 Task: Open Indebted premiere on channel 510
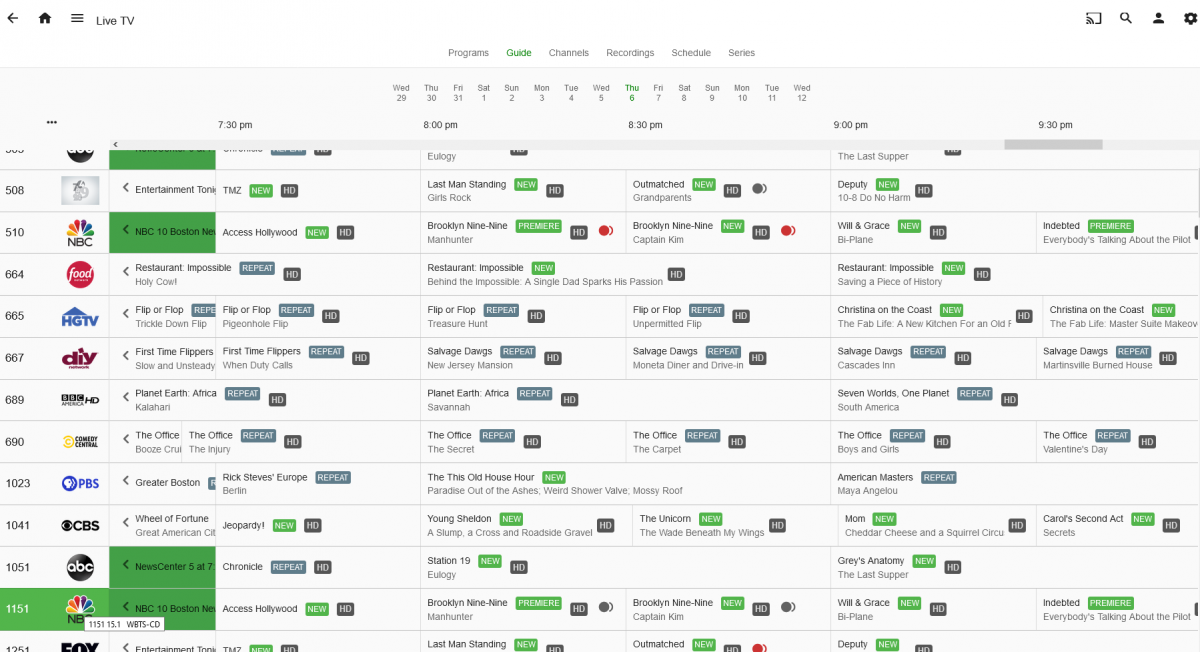1118,232
